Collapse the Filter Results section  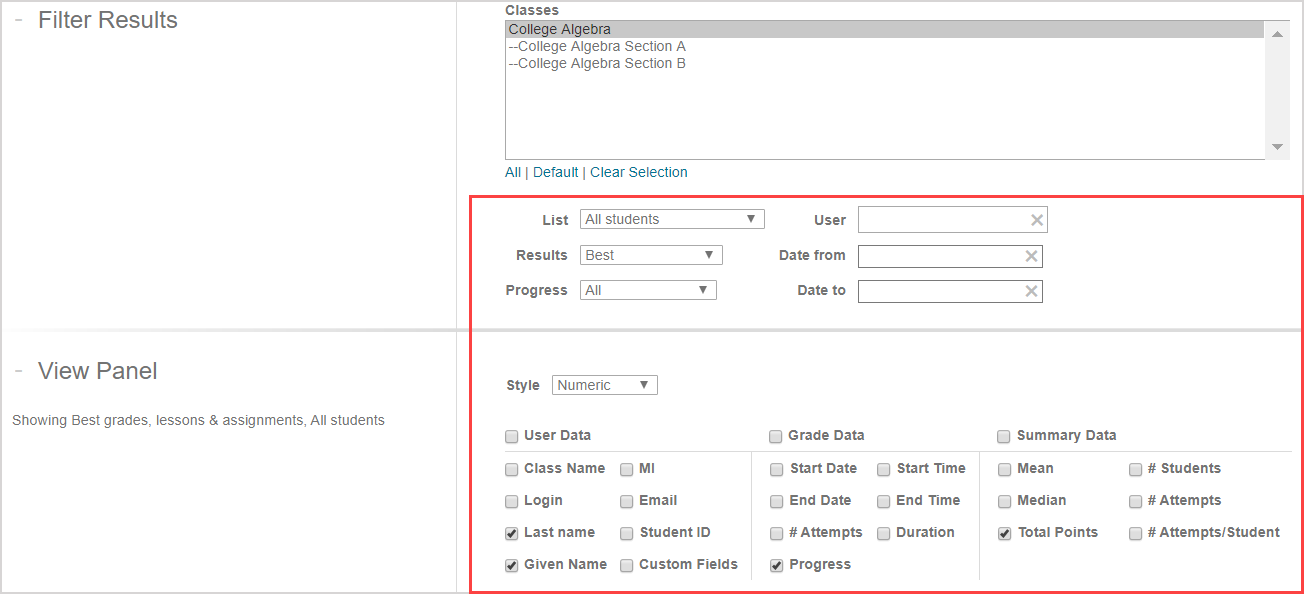point(19,20)
